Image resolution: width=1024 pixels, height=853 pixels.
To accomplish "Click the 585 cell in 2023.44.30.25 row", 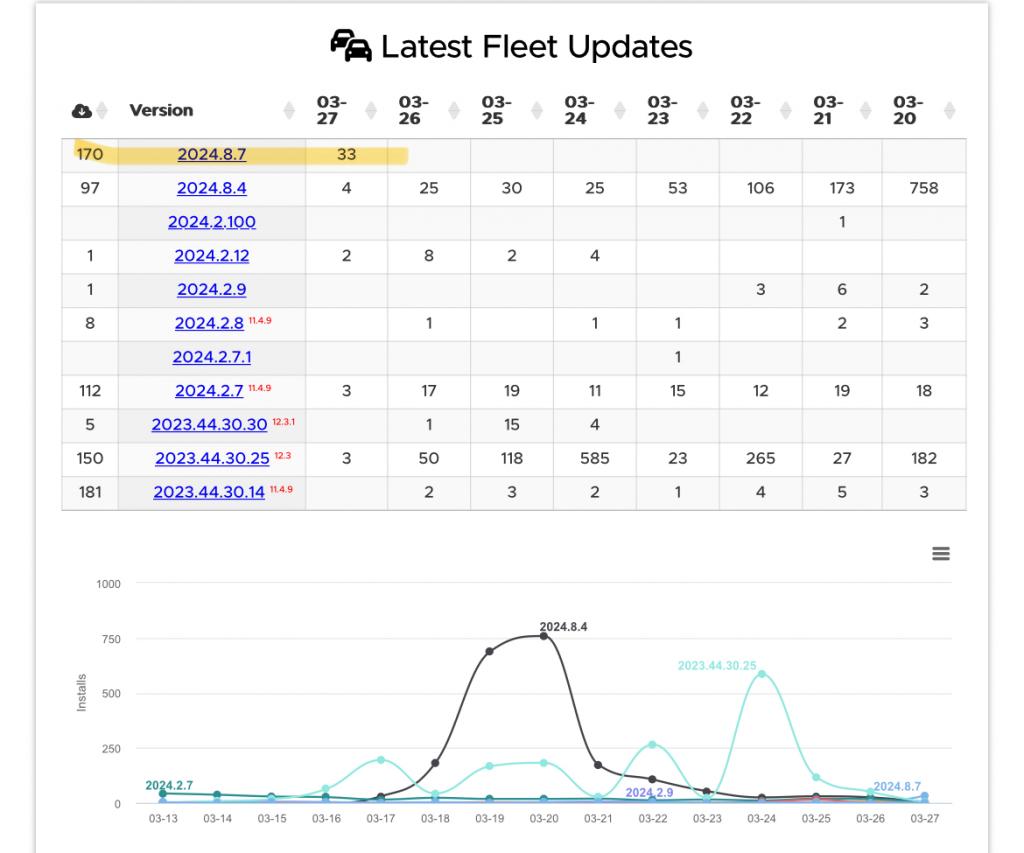I will click(594, 459).
